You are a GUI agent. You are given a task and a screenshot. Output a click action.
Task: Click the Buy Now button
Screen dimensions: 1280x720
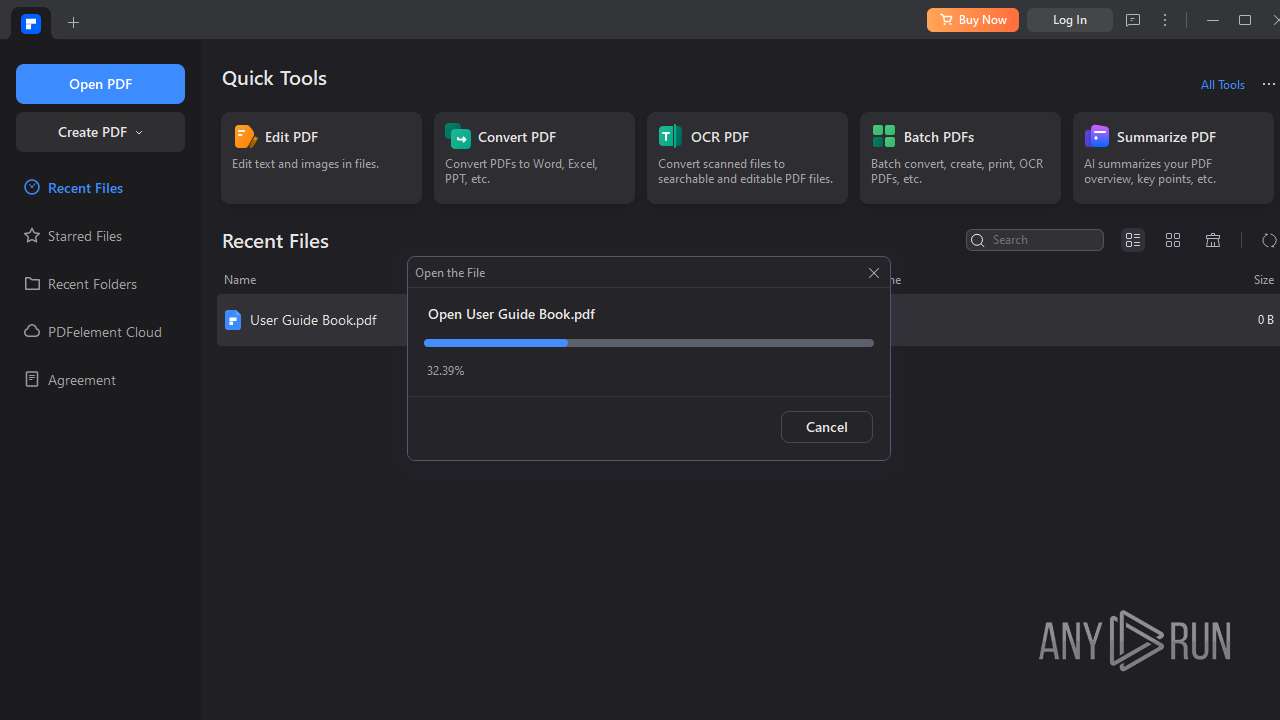click(973, 20)
